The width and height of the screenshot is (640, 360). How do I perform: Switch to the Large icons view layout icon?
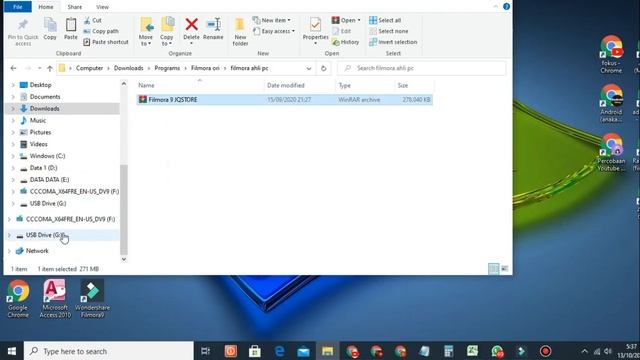[x=504, y=269]
